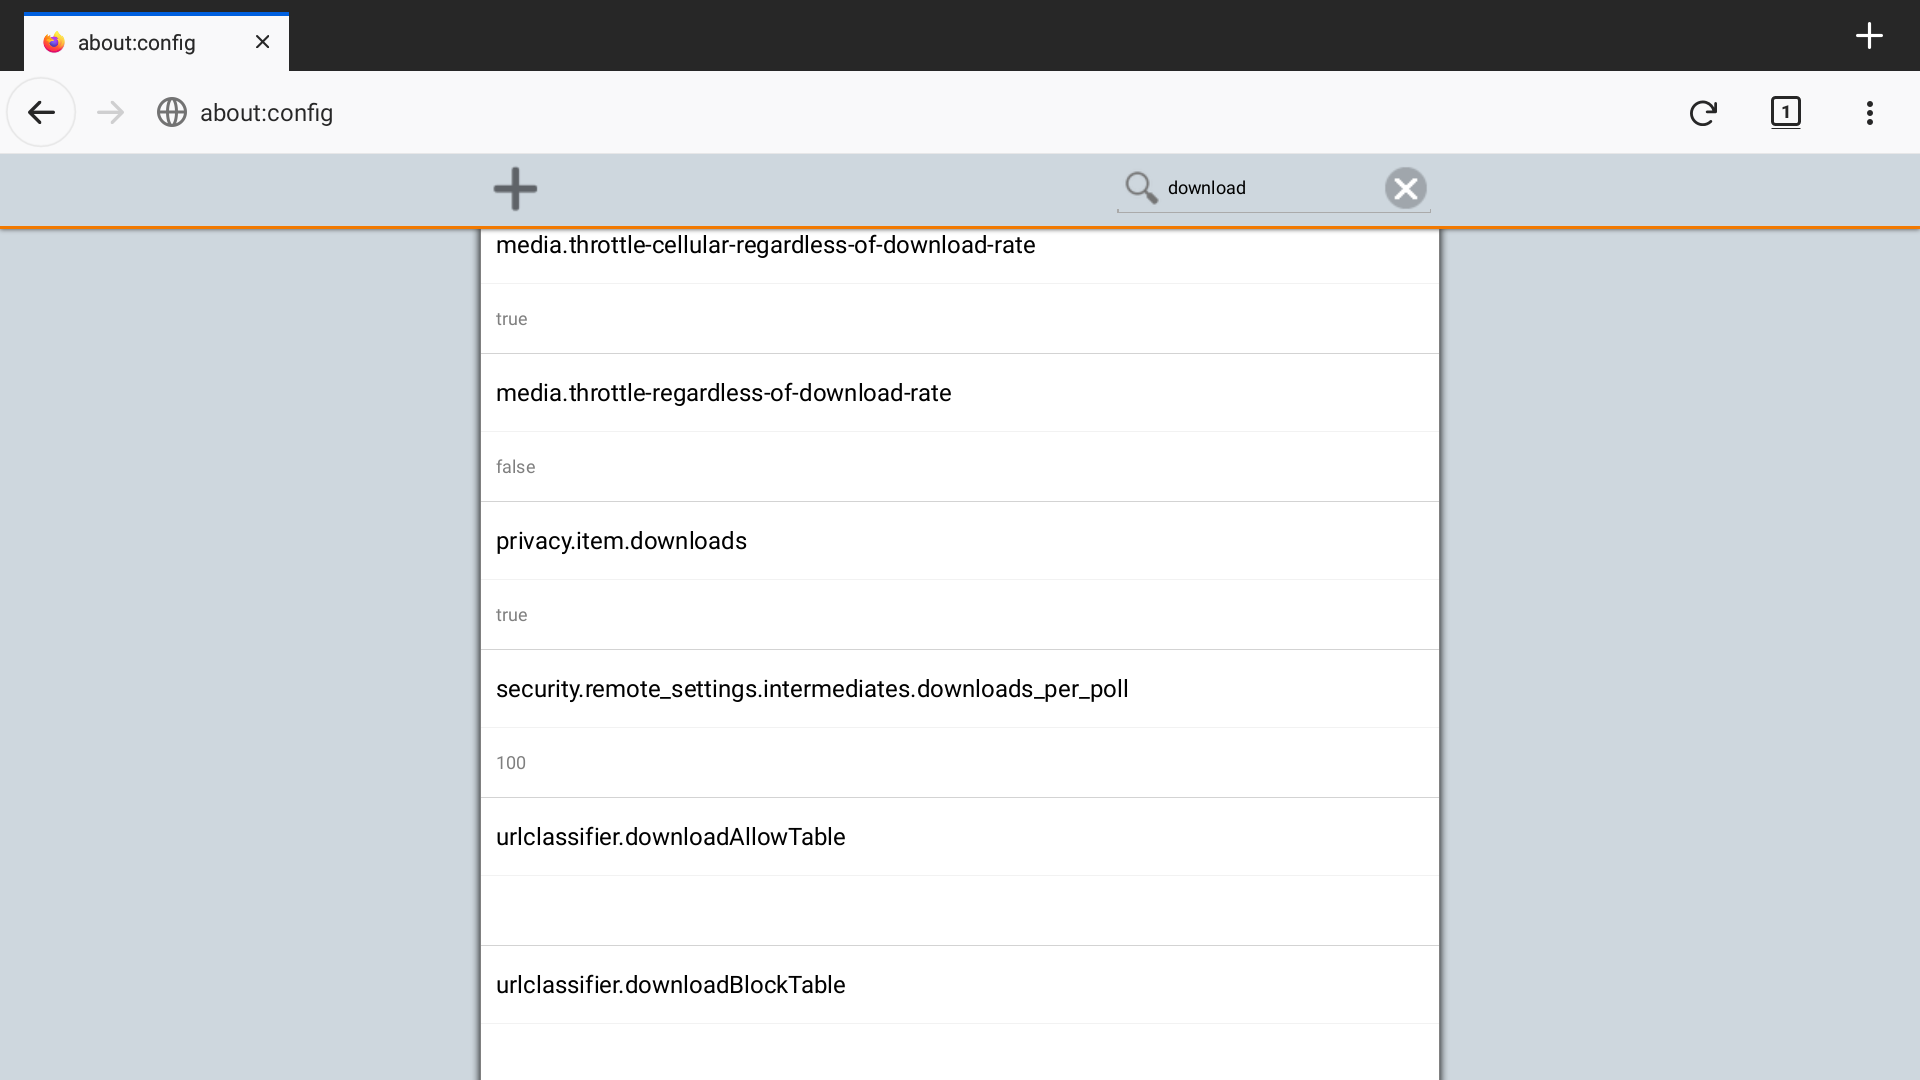Click the globe site info icon
Viewport: 1920px width, 1080px height.
tap(172, 112)
